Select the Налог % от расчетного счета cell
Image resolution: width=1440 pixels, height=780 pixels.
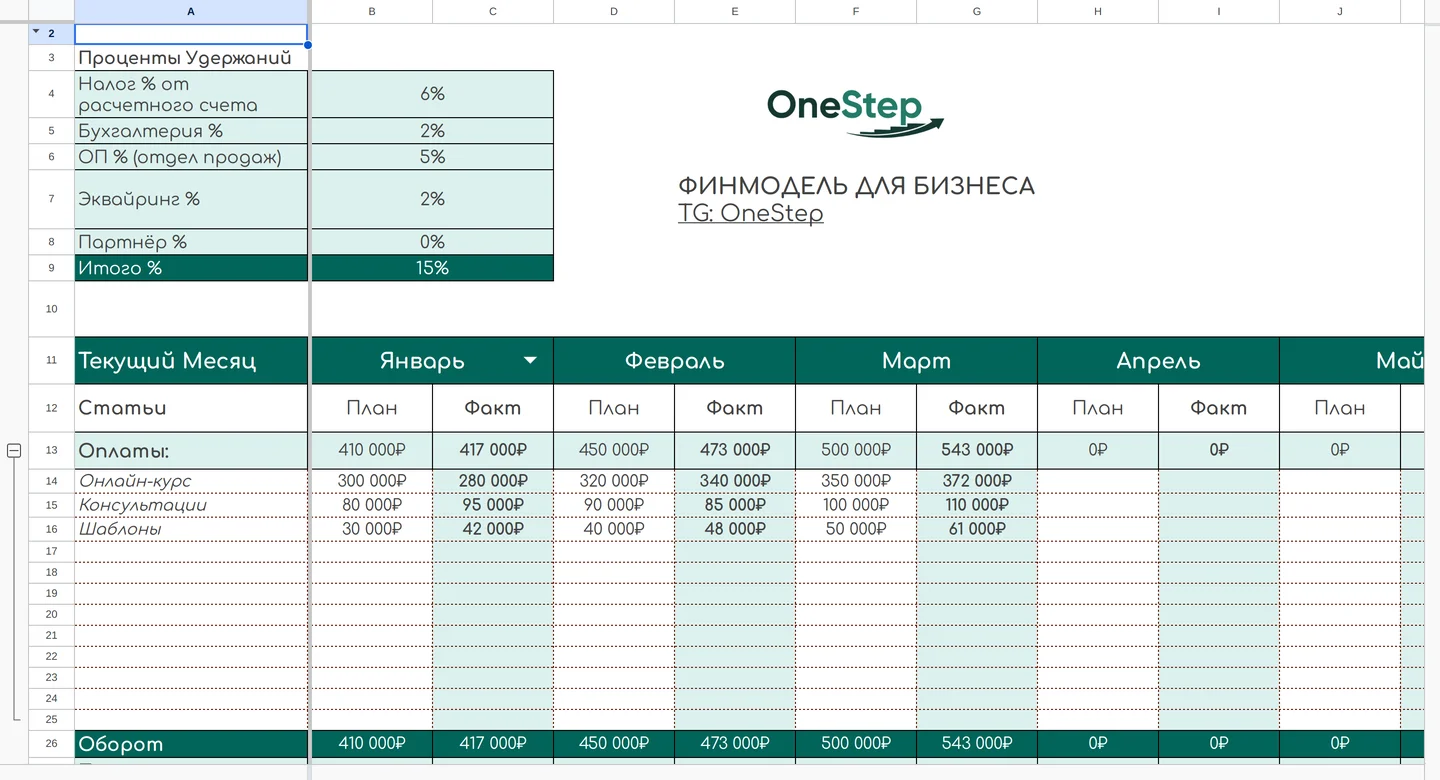pyautogui.click(x=191, y=94)
